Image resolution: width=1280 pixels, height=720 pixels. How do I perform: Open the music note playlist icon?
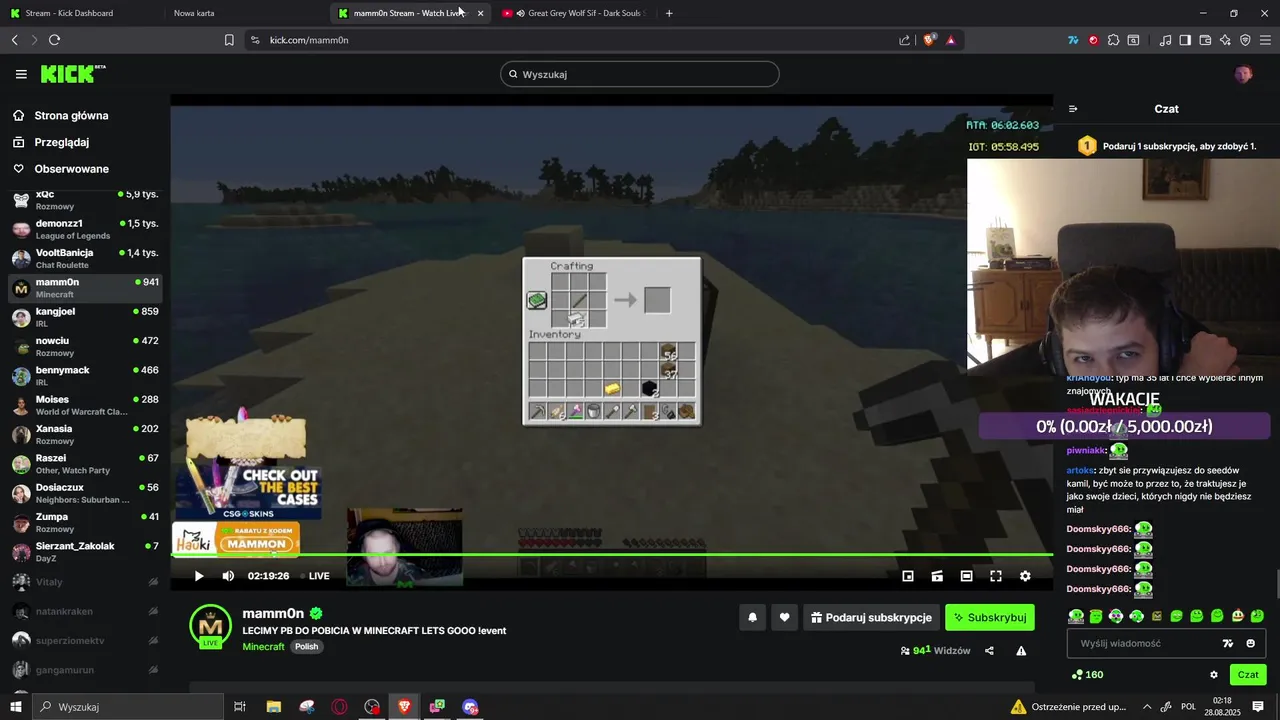[x=1165, y=40]
